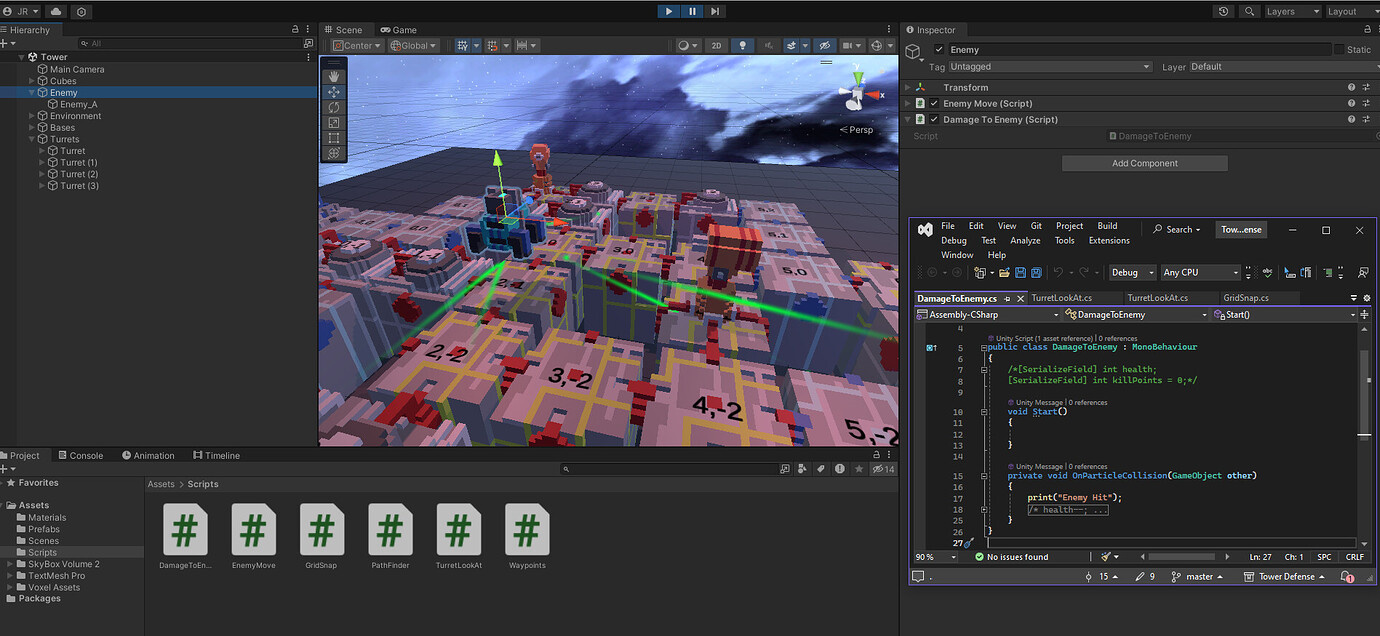
Task: Toggle scene lighting with the bulb icon
Action: (x=743, y=44)
